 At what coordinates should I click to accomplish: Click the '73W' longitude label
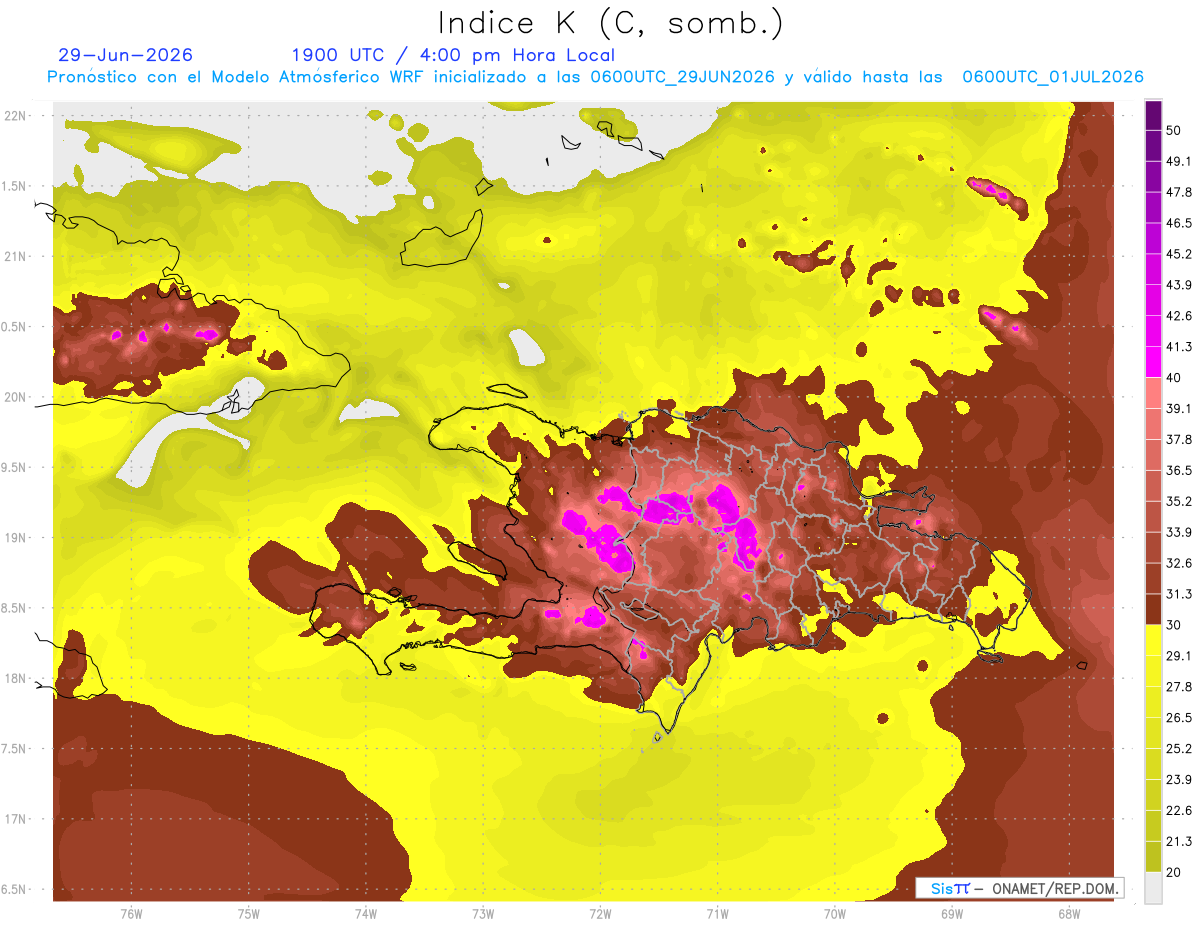tap(483, 914)
